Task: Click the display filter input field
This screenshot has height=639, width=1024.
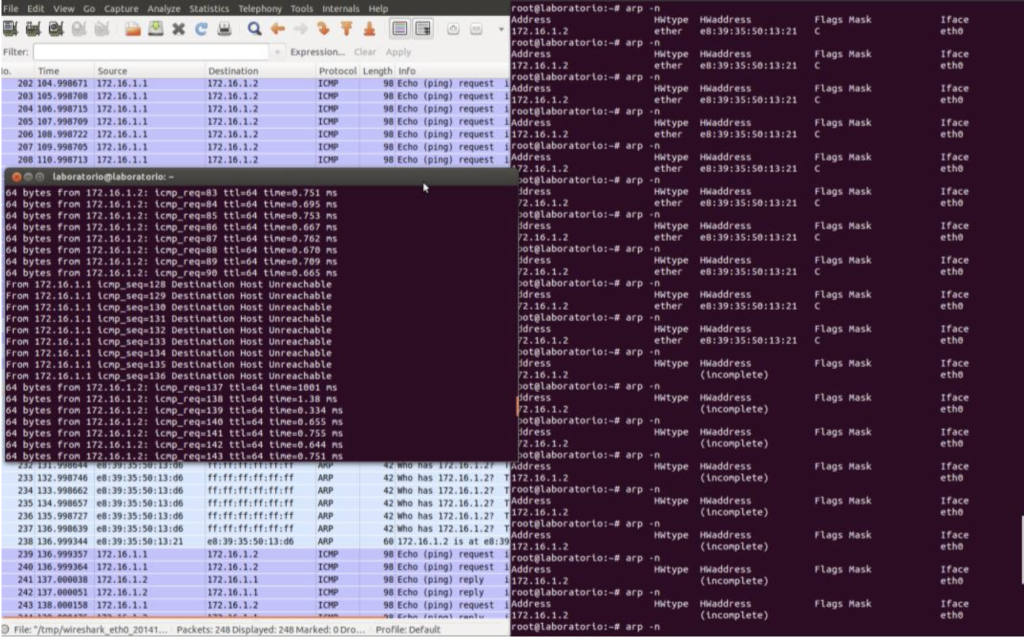Action: (151, 52)
